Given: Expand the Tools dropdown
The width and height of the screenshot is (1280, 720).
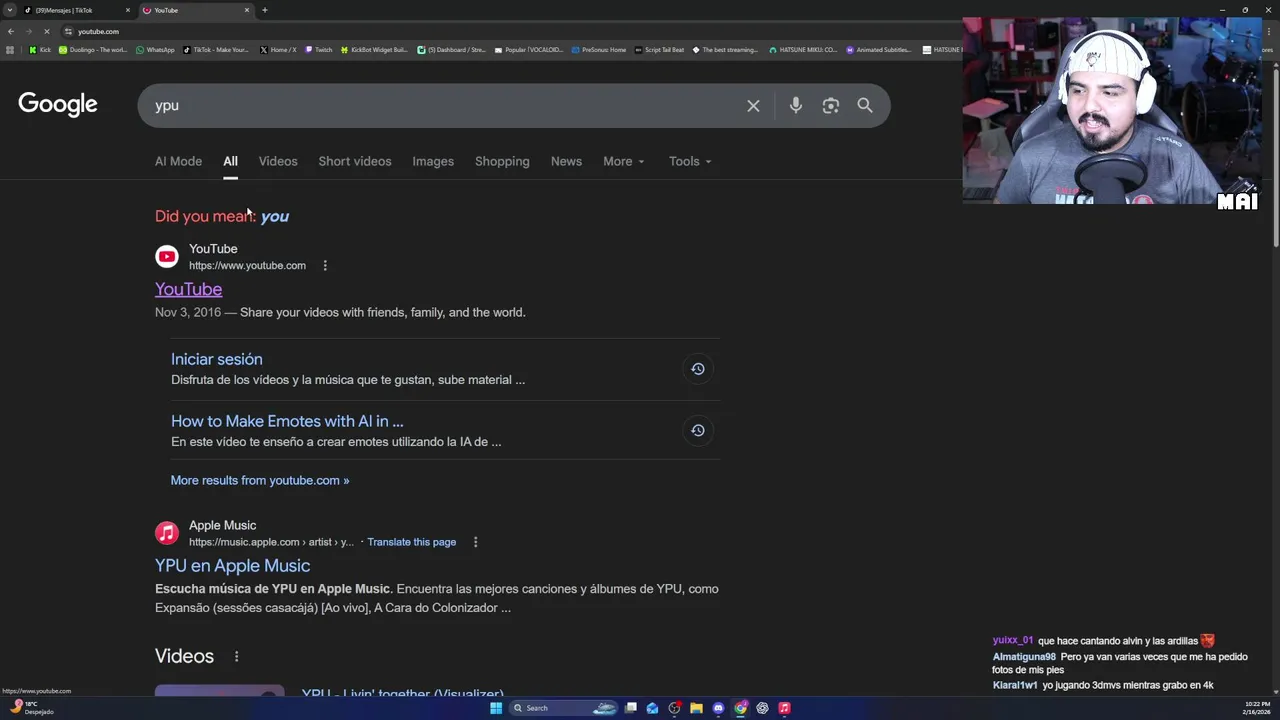Looking at the screenshot, I should [x=690, y=161].
